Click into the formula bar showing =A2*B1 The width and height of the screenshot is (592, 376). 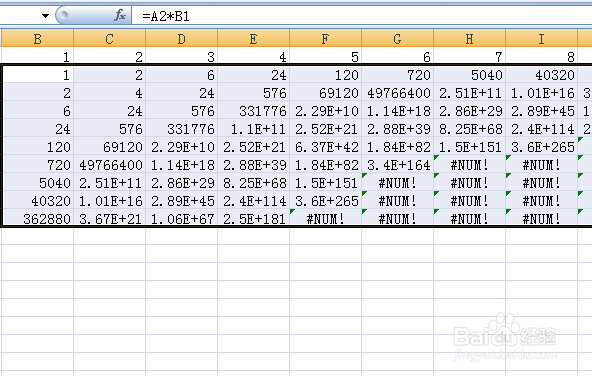pyautogui.click(x=362, y=16)
